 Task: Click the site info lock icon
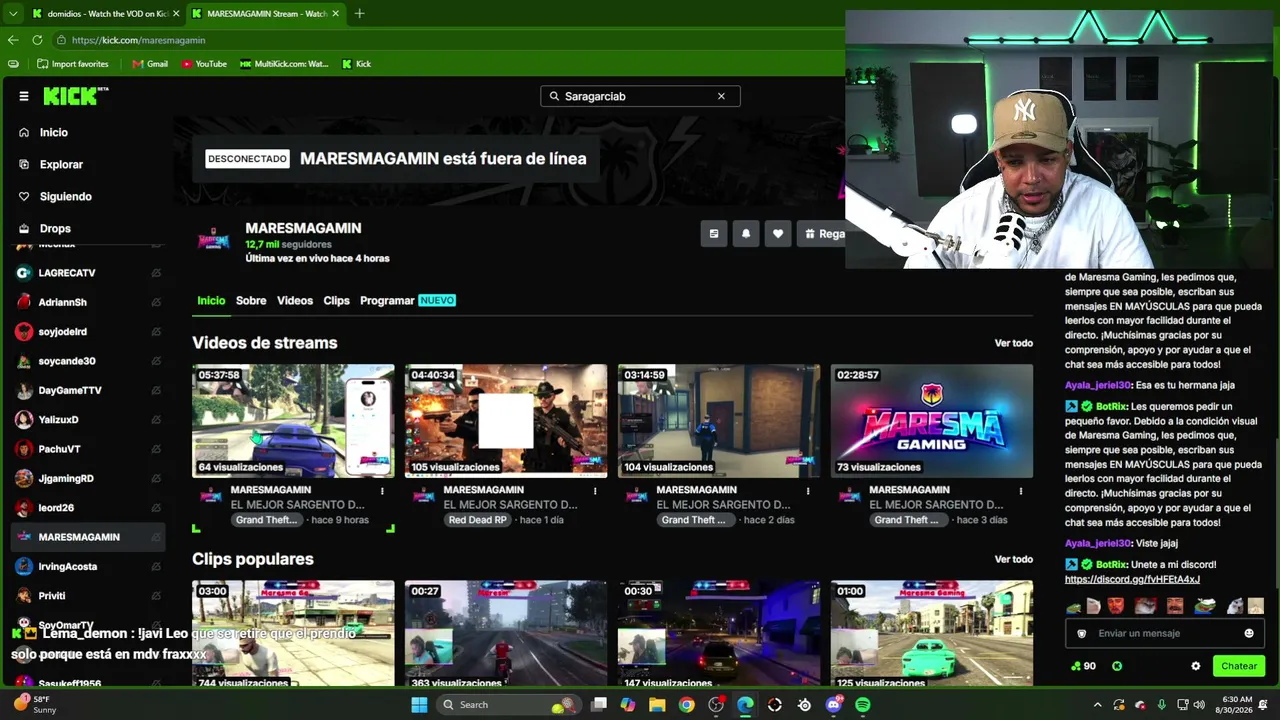pyautogui.click(x=61, y=40)
